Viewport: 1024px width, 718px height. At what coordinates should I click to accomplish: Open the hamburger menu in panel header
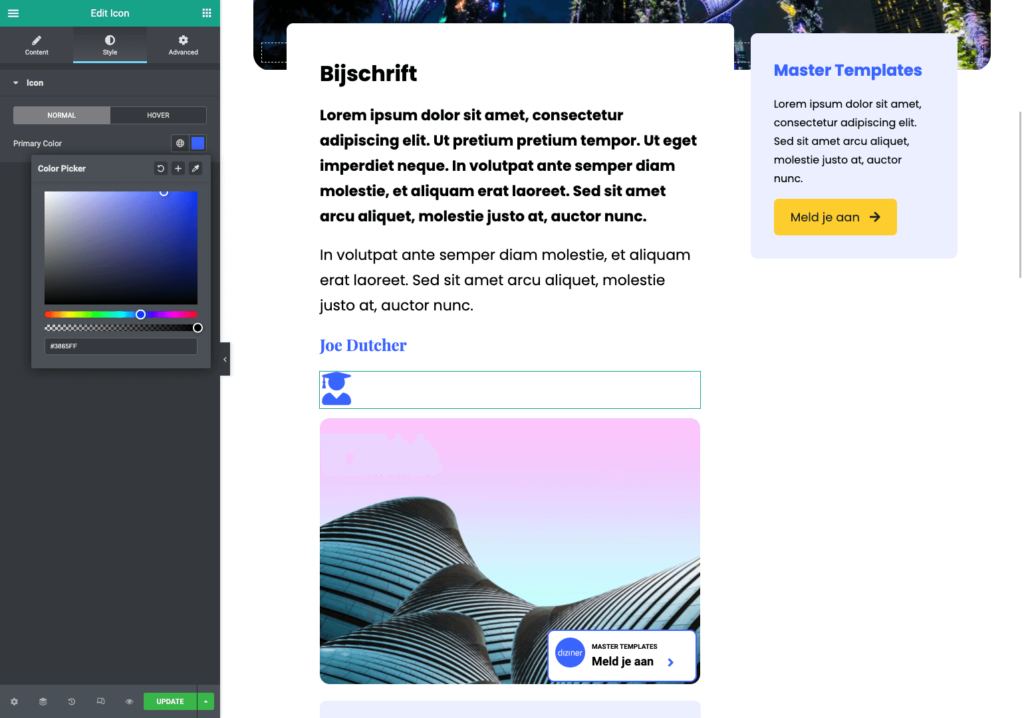[x=13, y=13]
